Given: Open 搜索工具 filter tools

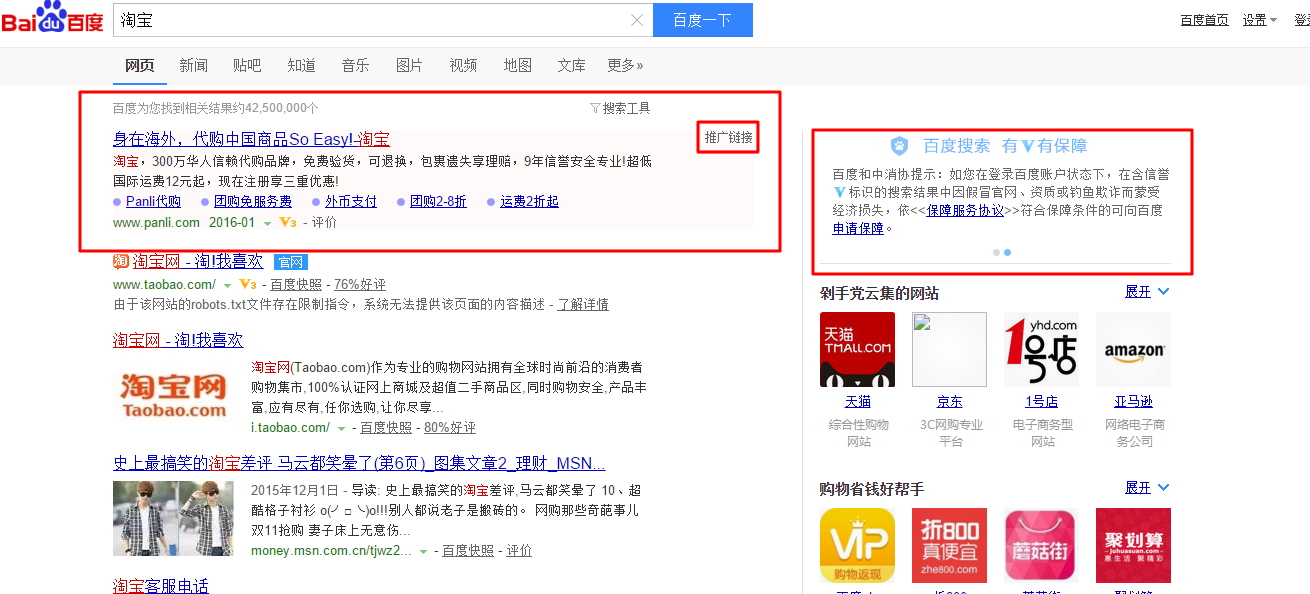Looking at the screenshot, I should (x=620, y=108).
